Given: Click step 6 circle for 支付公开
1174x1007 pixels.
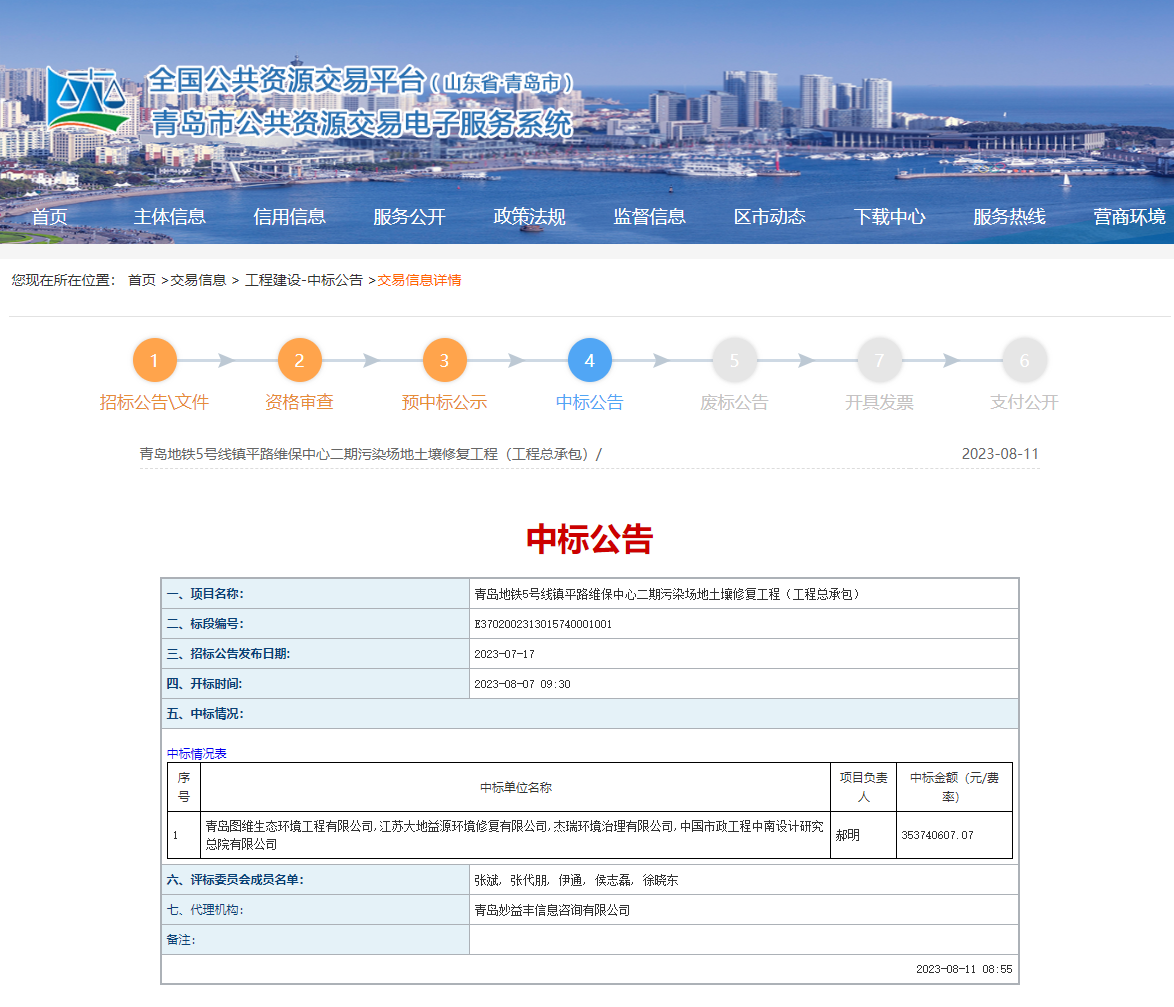Looking at the screenshot, I should (1024, 361).
